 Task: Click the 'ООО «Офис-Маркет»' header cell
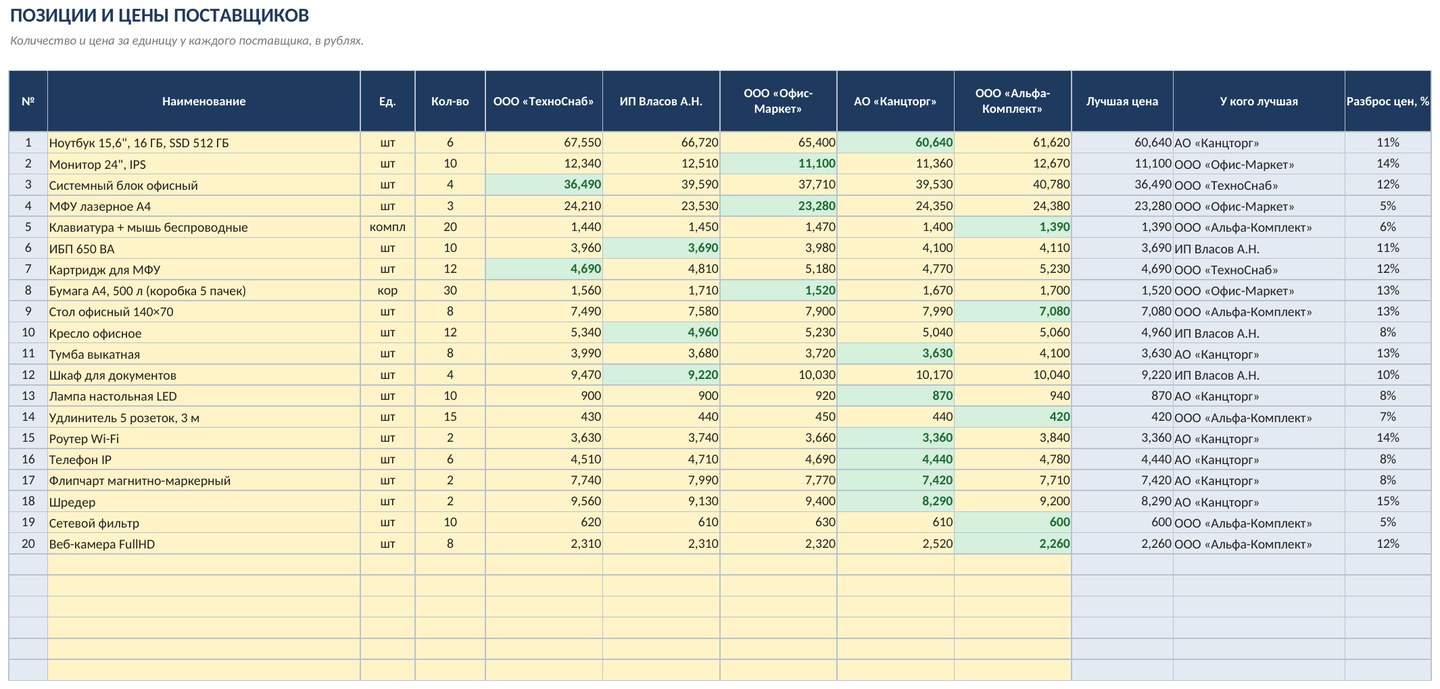pyautogui.click(x=778, y=101)
